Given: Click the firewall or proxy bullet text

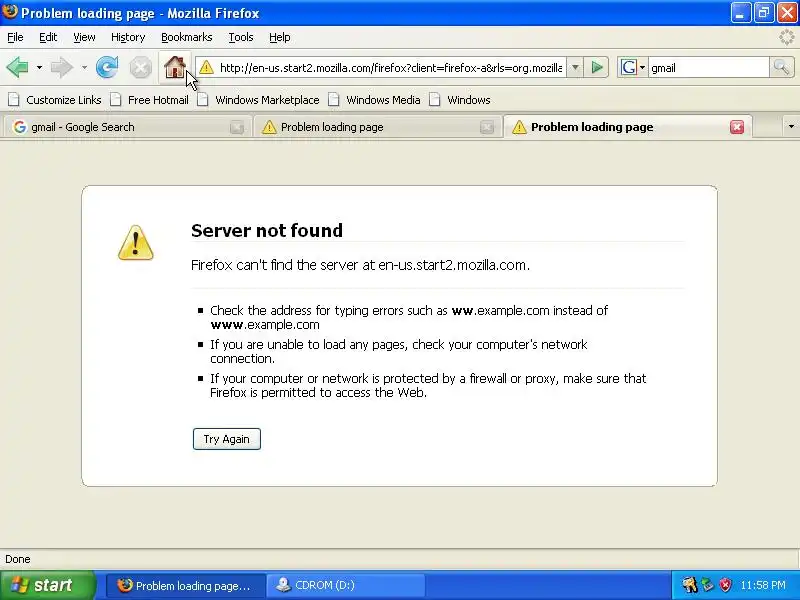Looking at the screenshot, I should point(428,385).
